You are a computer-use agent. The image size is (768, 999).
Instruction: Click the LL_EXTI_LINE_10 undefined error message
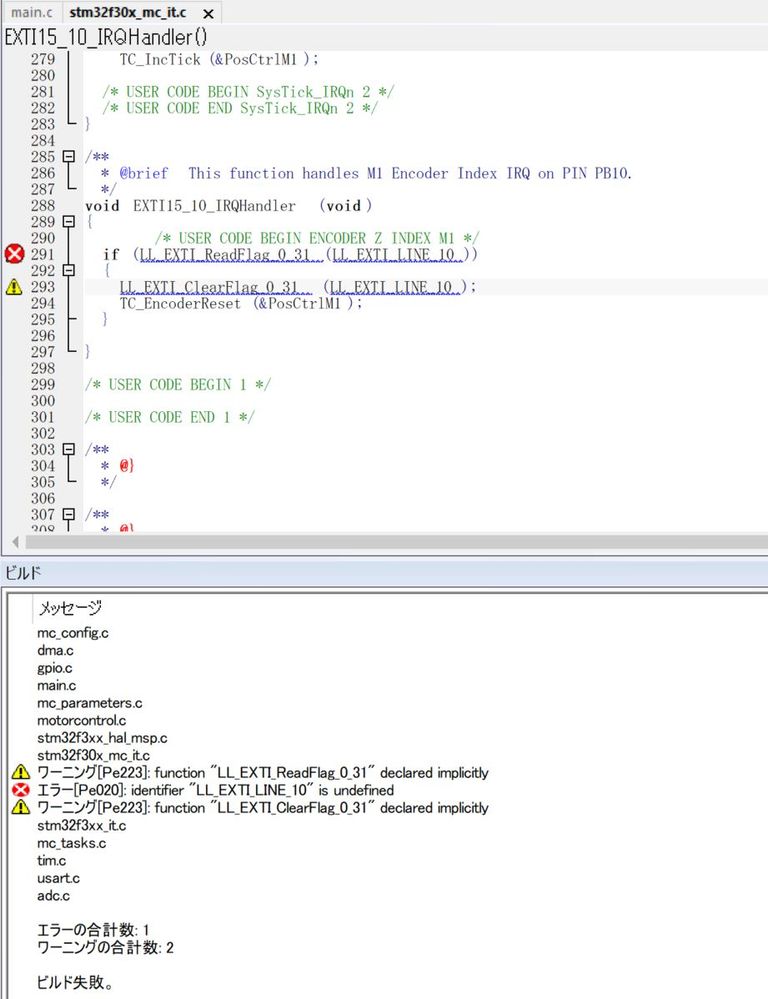pyautogui.click(x=215, y=790)
